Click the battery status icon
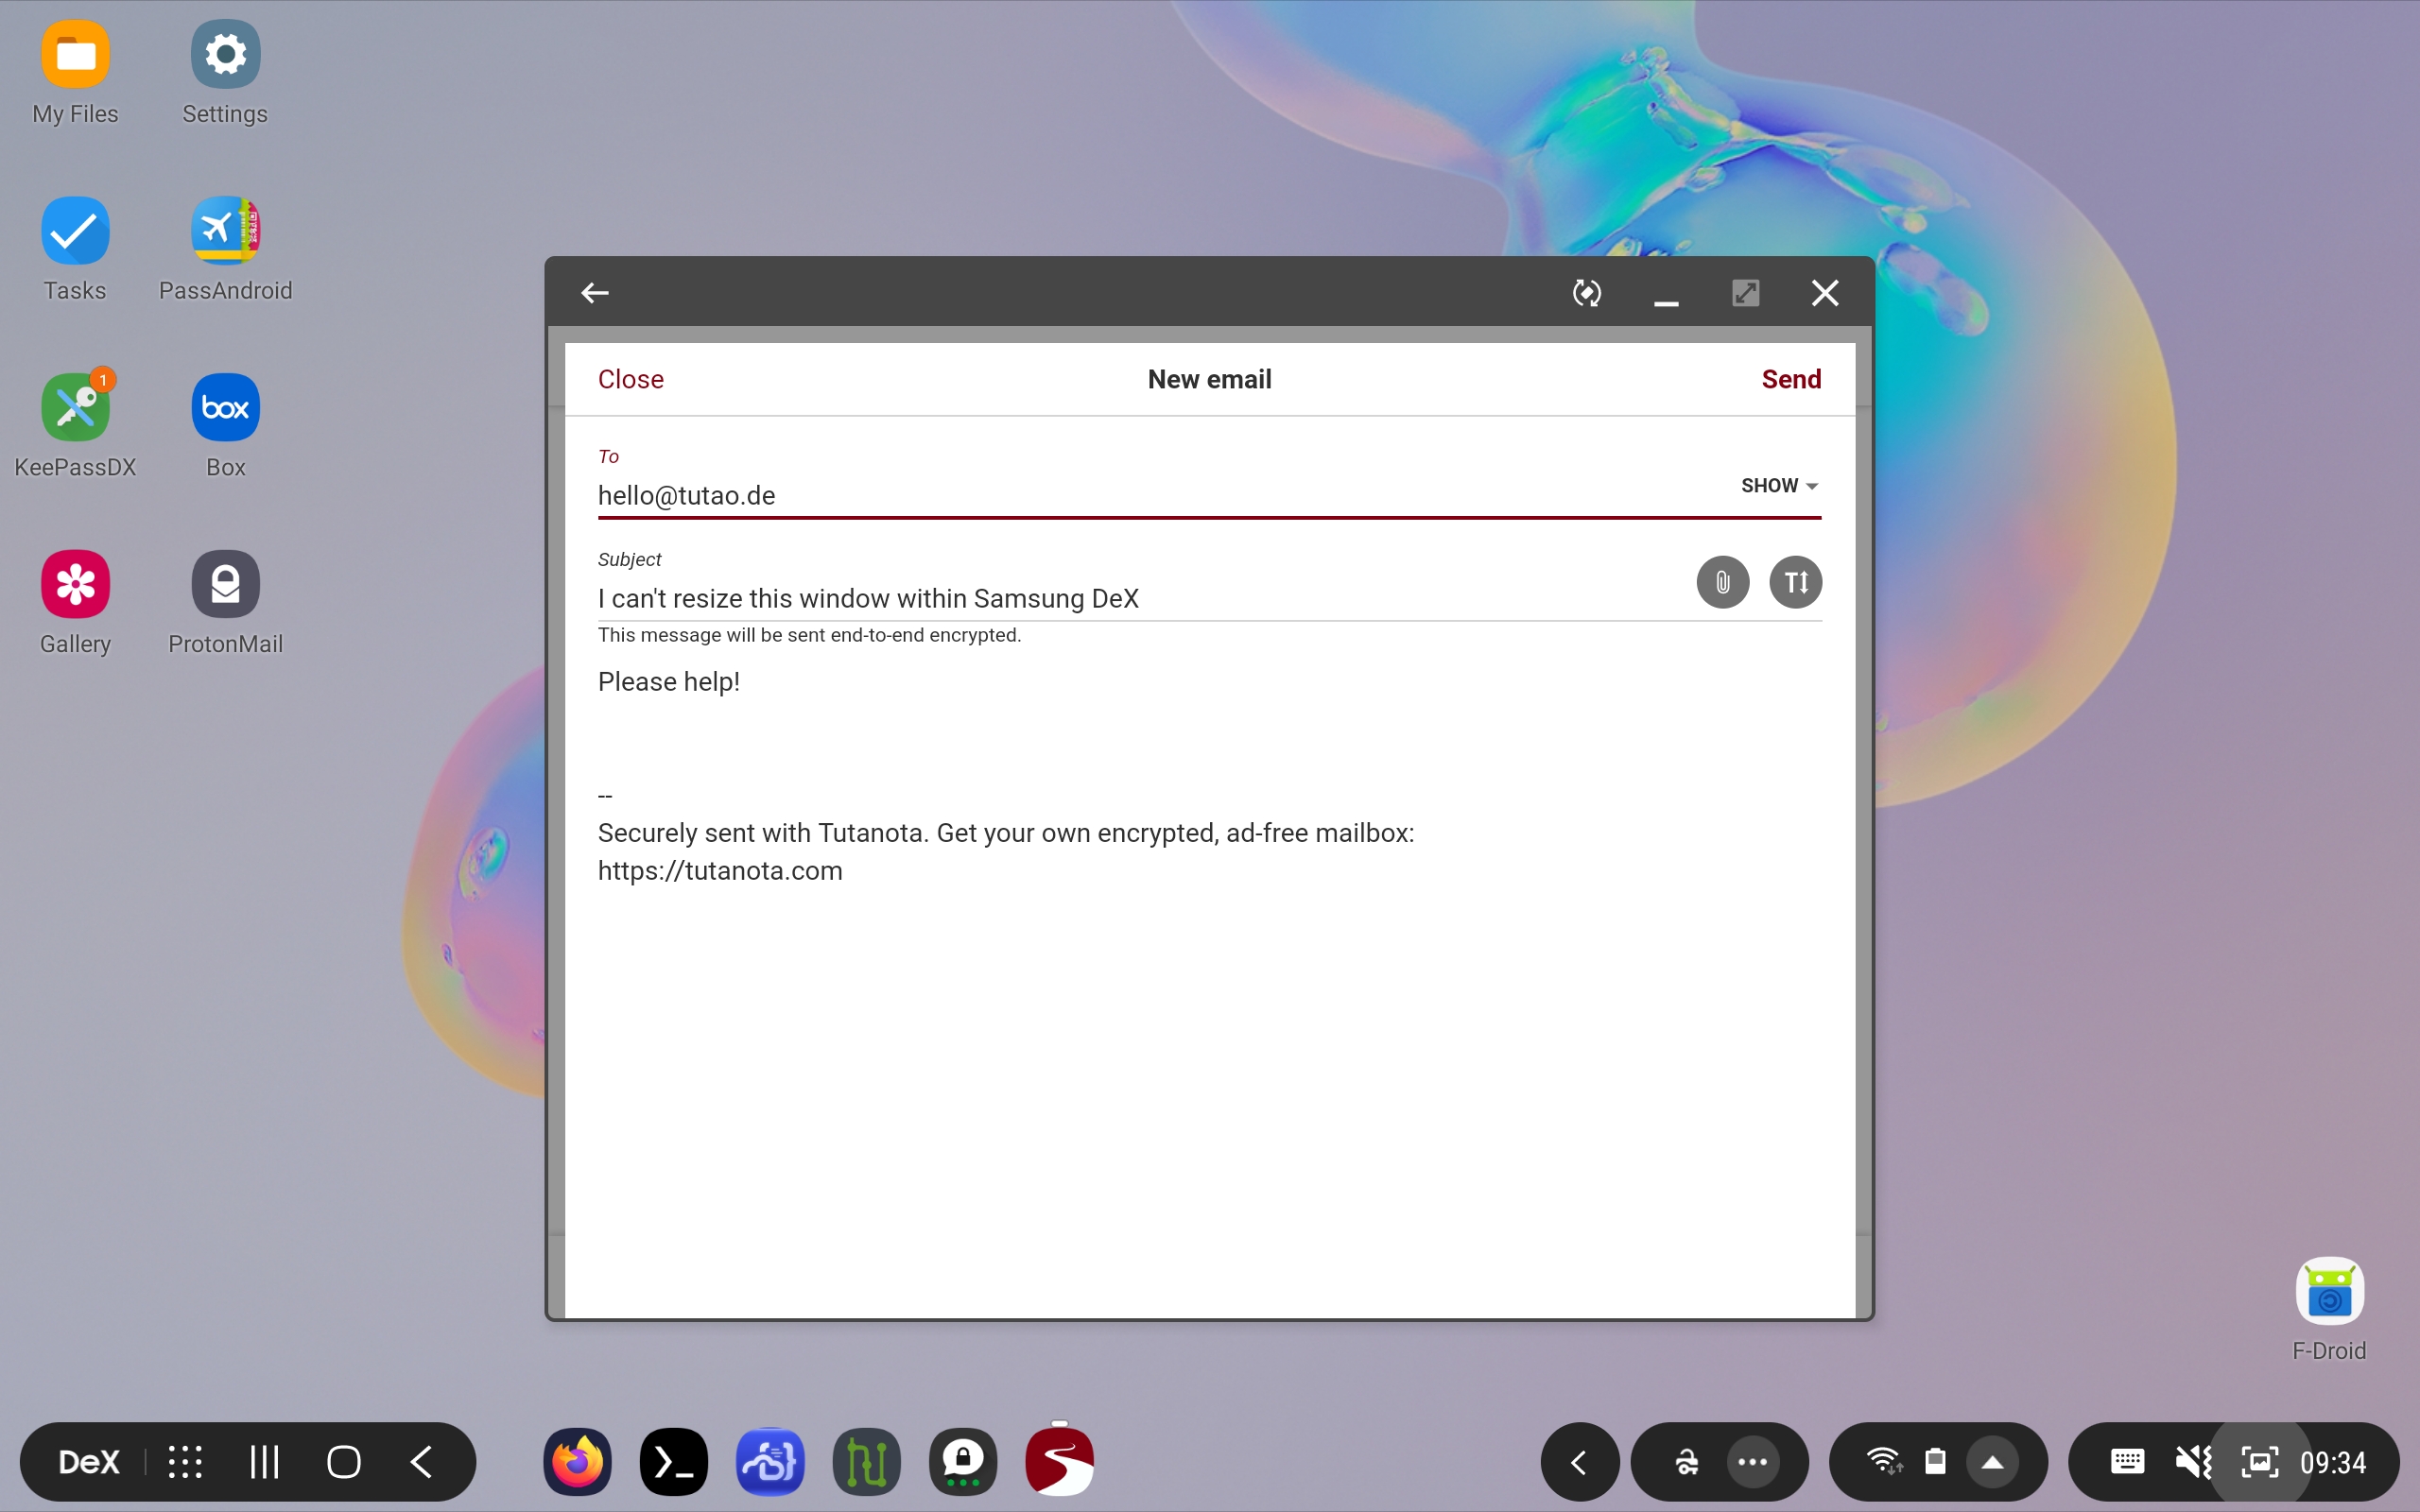Screen dimensions: 2420x1512 [1936, 1462]
